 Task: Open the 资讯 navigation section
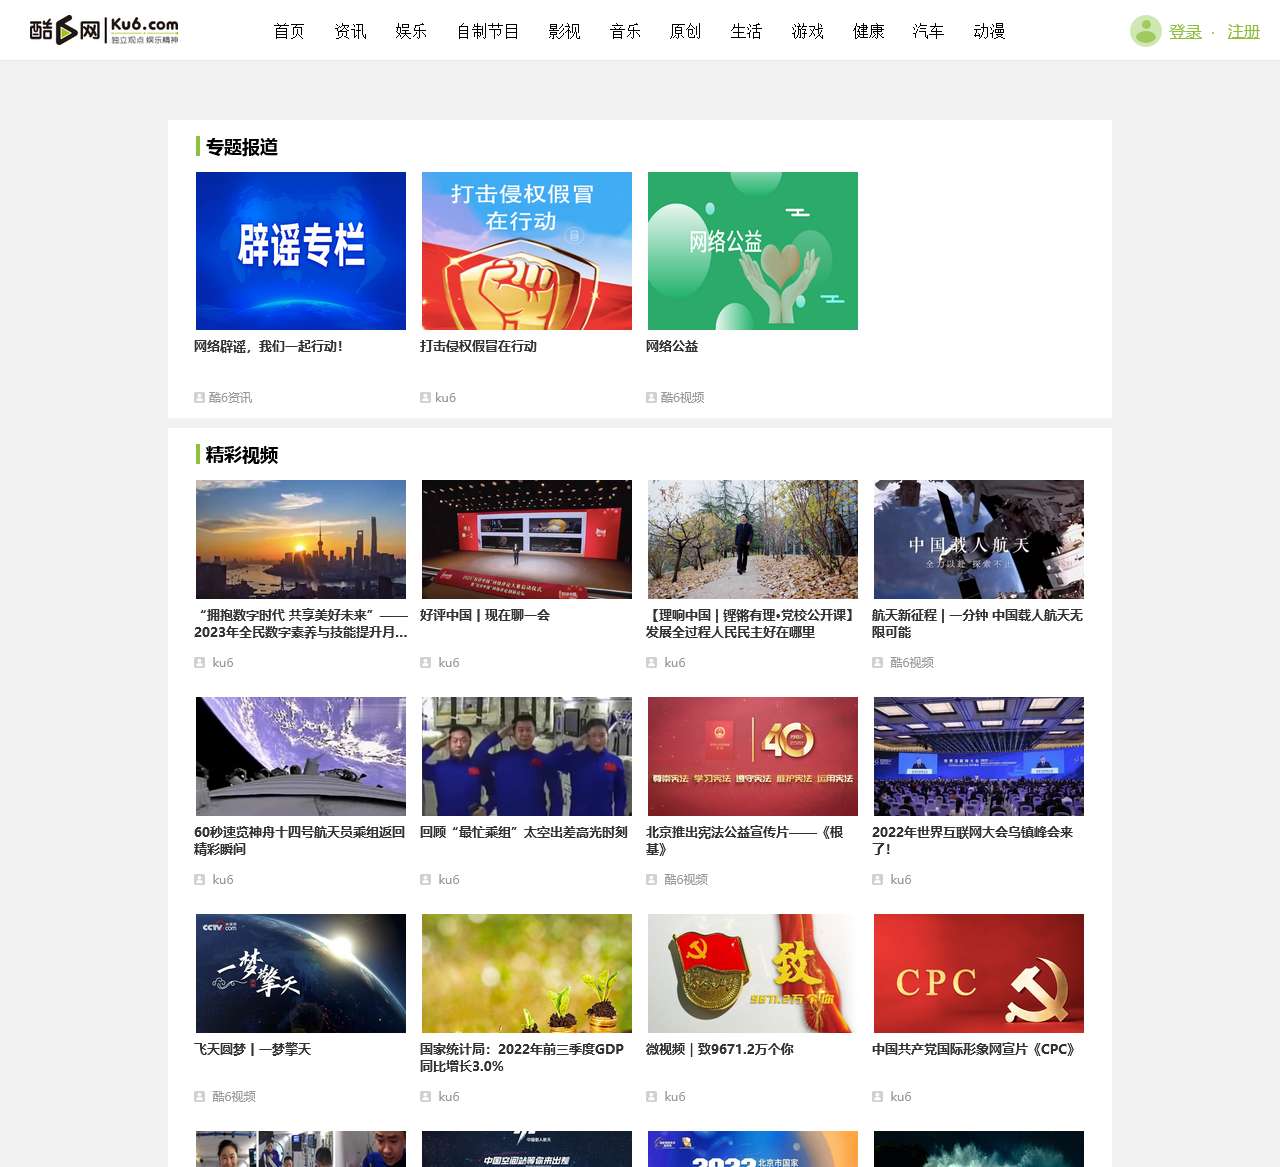(x=350, y=31)
